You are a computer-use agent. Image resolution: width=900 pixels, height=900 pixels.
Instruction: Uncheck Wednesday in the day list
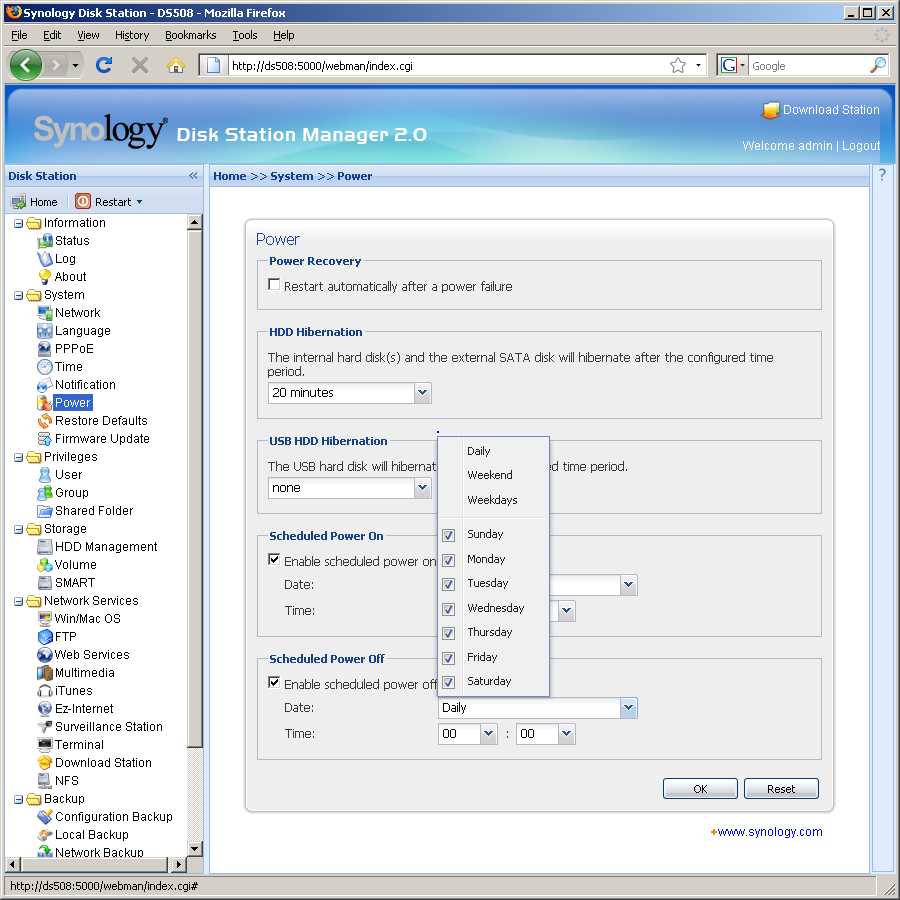449,609
